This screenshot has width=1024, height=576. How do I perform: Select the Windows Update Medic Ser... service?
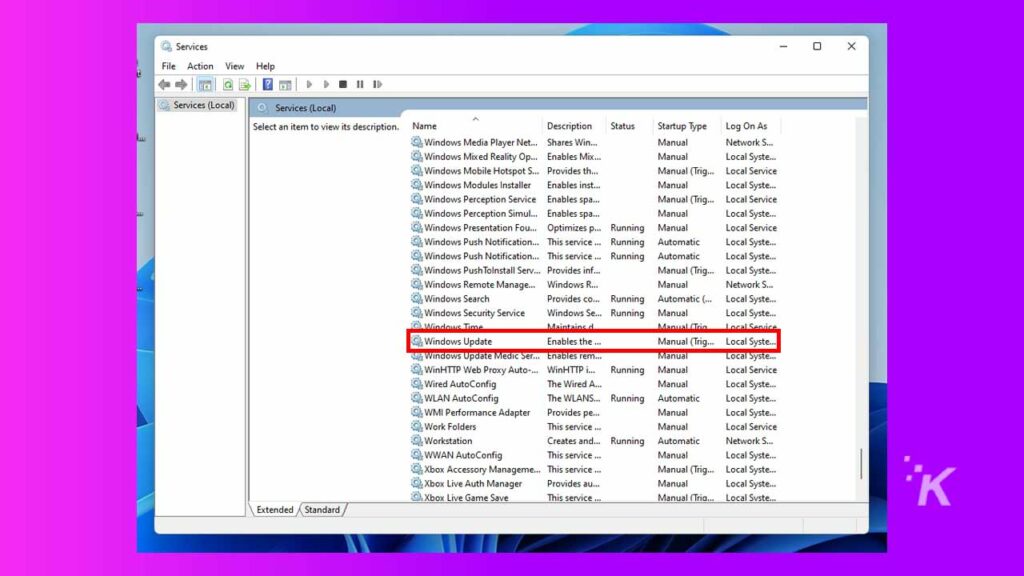(x=594, y=357)
